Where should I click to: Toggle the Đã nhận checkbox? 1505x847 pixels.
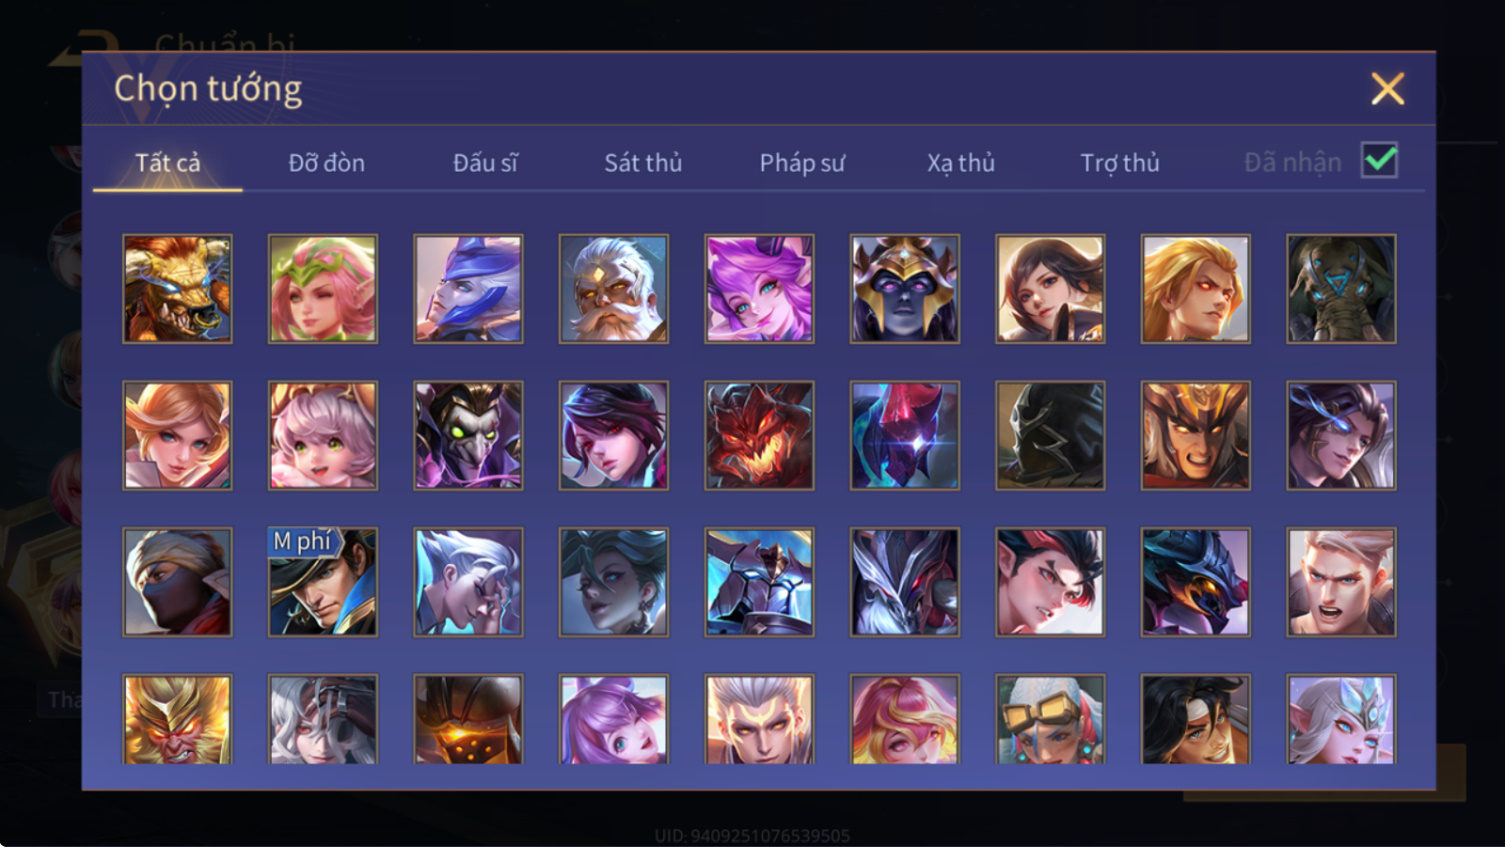1379,161
